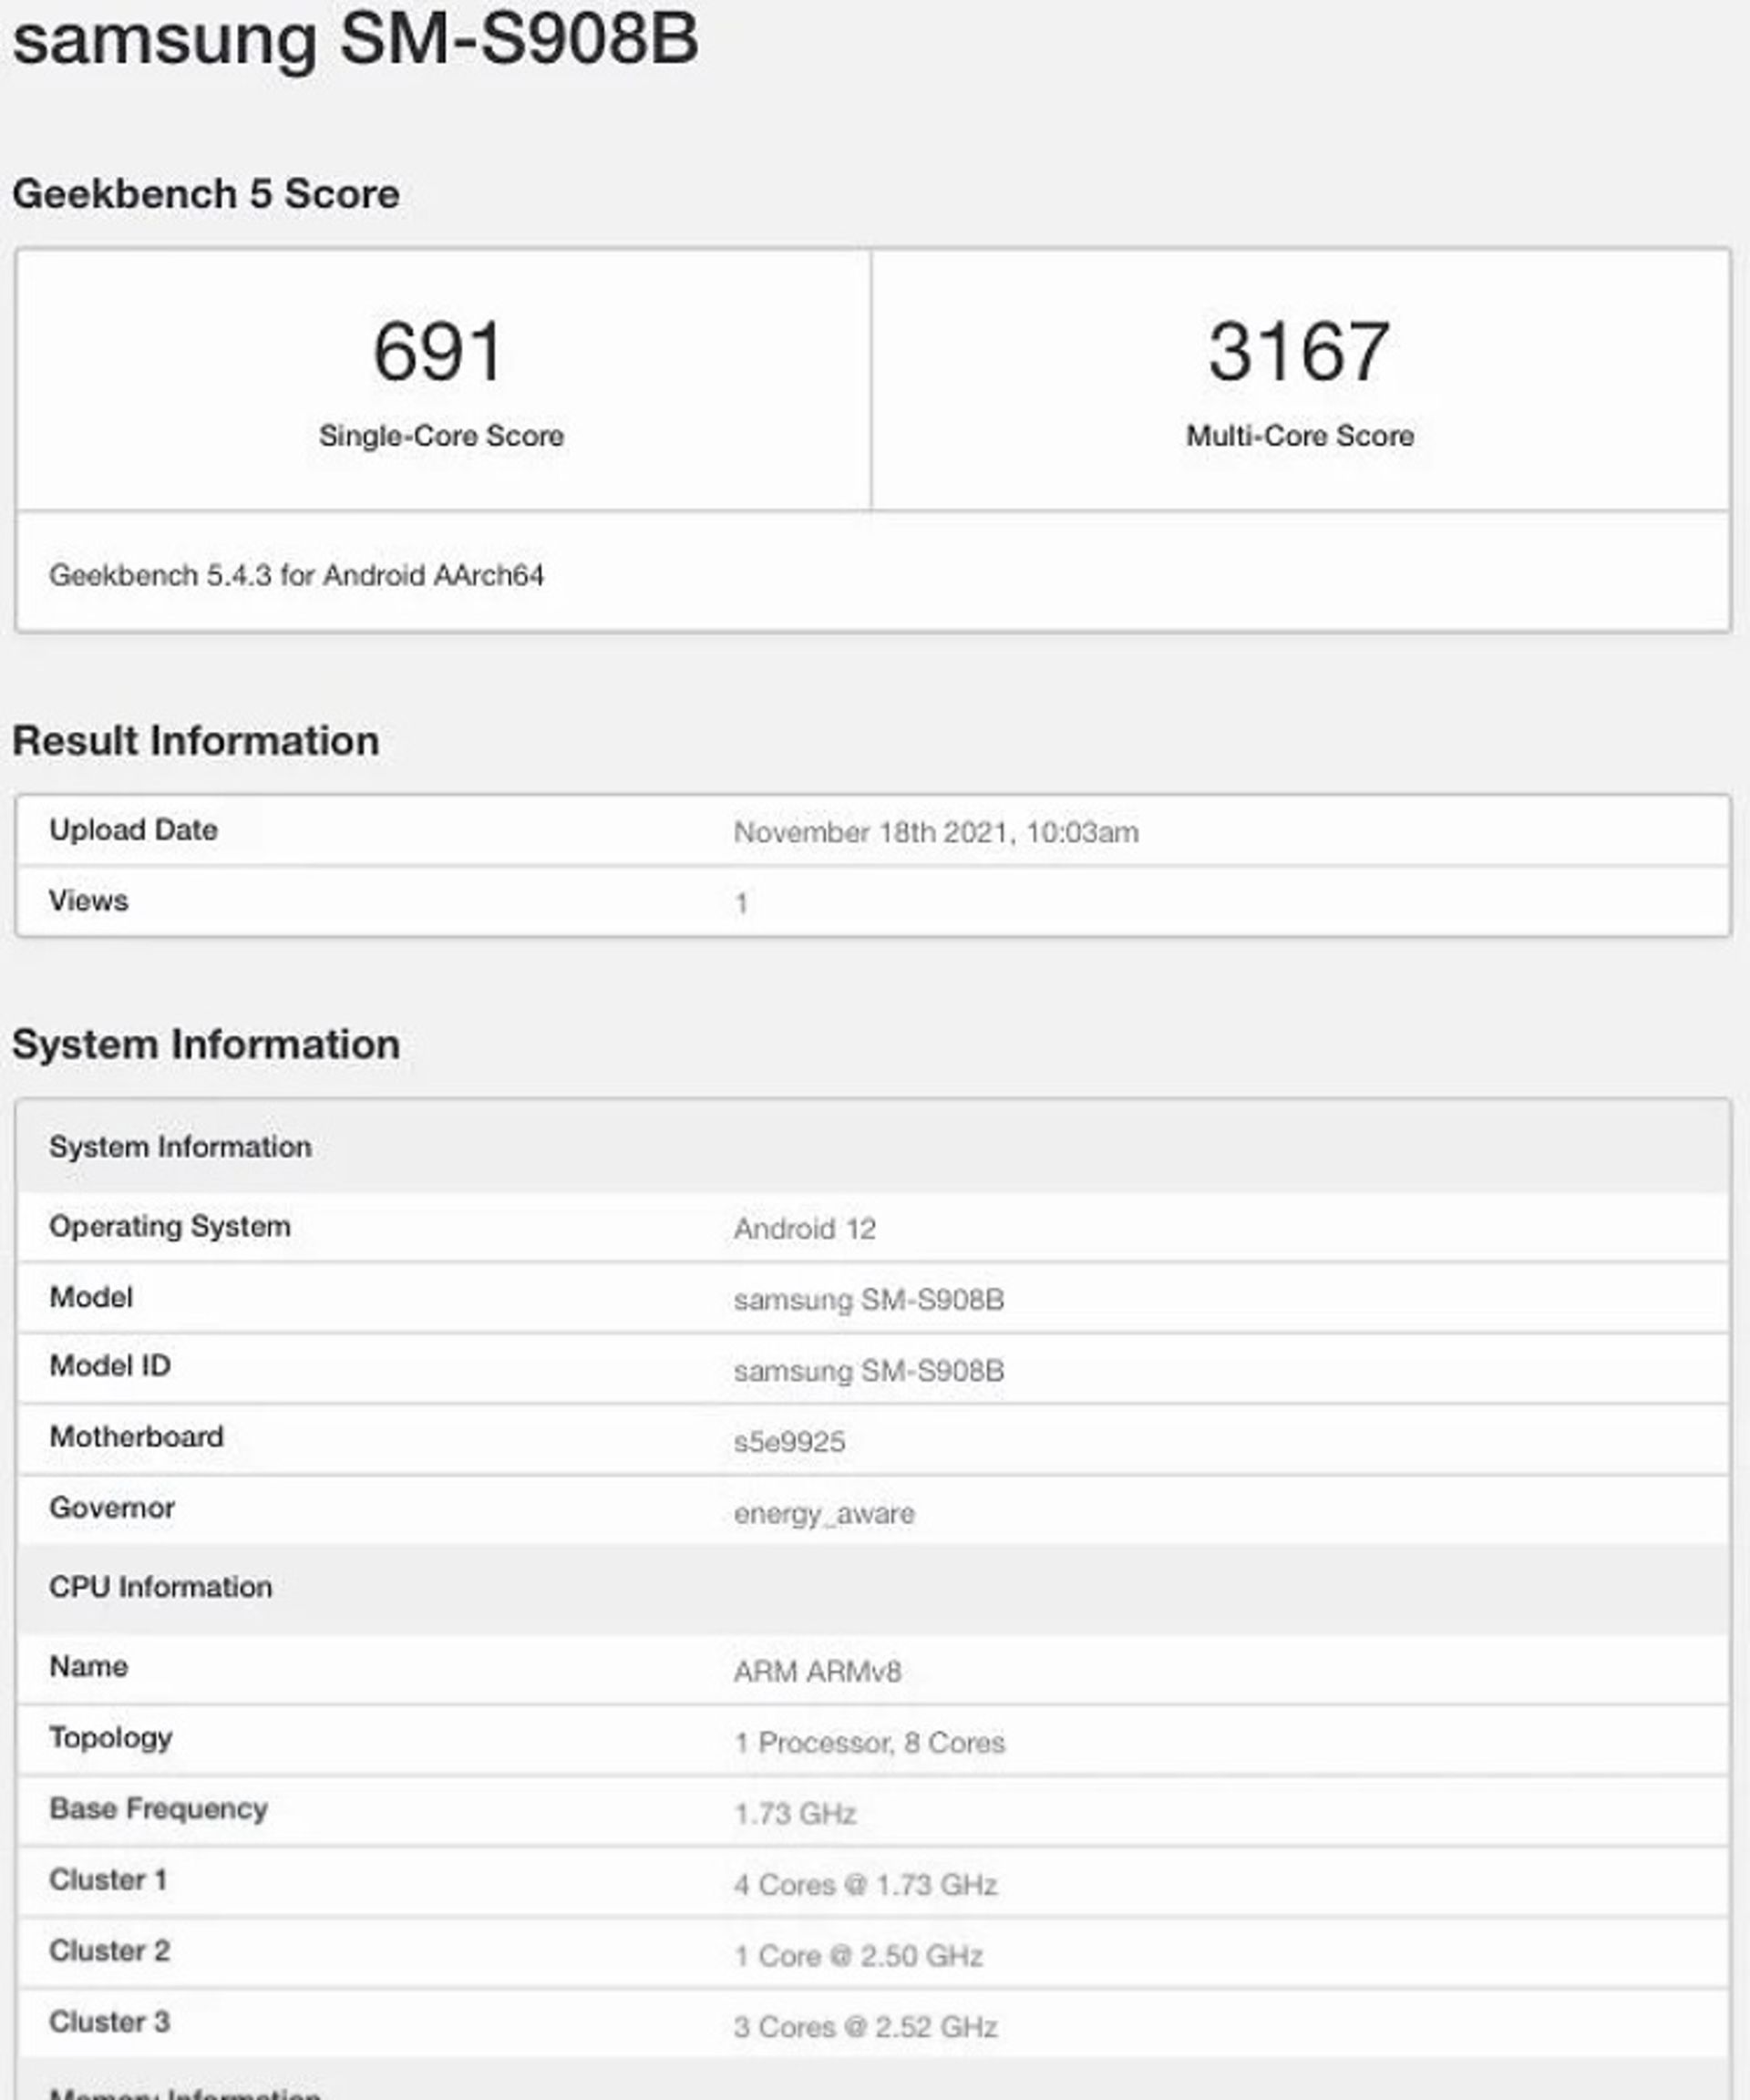Click the Geekbench 5 Score heading
Screen dimensions: 1750x2100
pyautogui.click(x=205, y=194)
